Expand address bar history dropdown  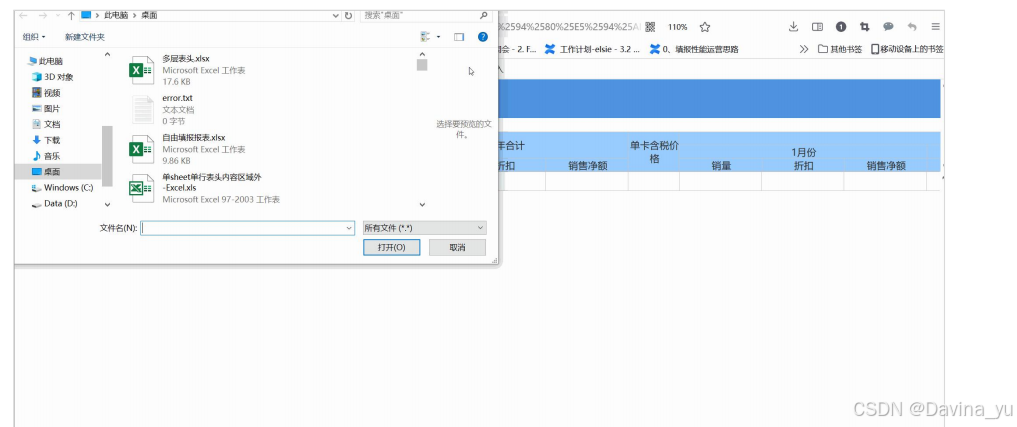tap(335, 15)
